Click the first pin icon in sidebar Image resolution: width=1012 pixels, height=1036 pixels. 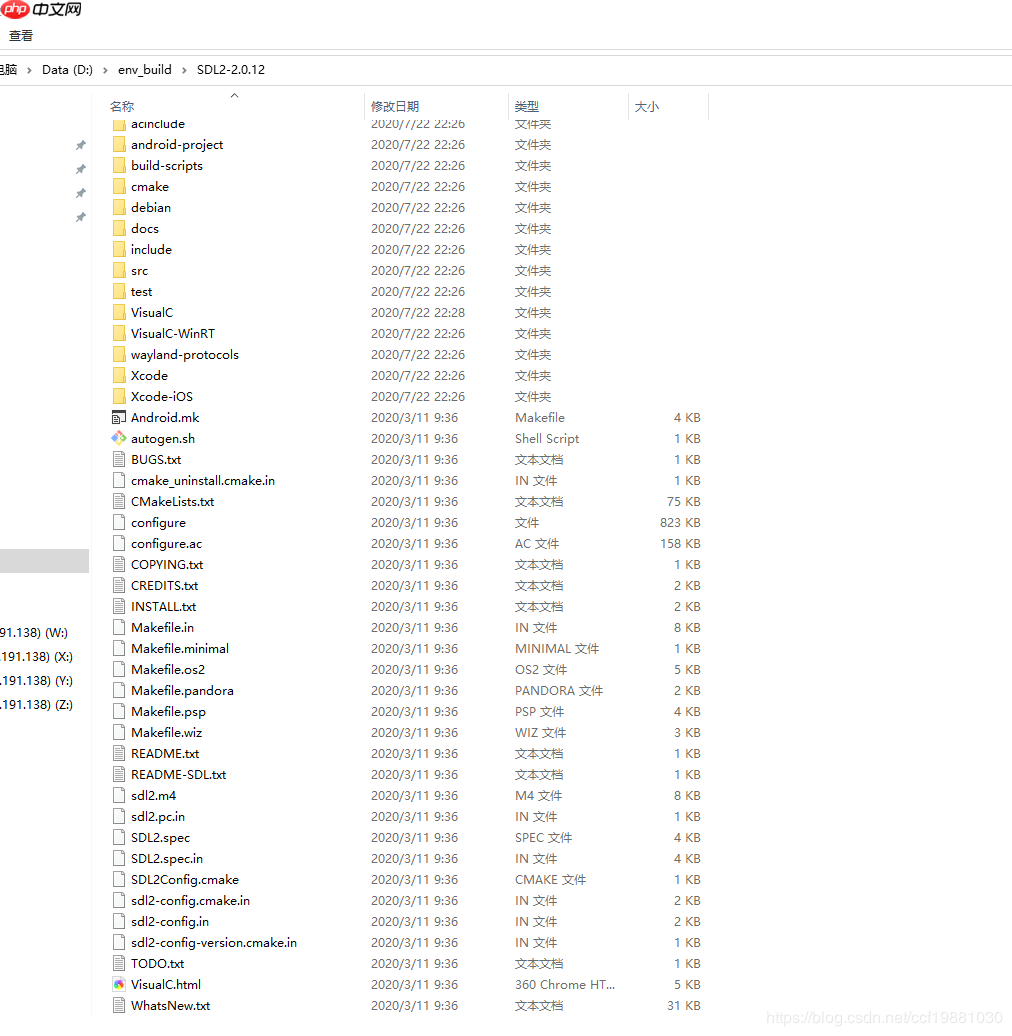[x=81, y=145]
